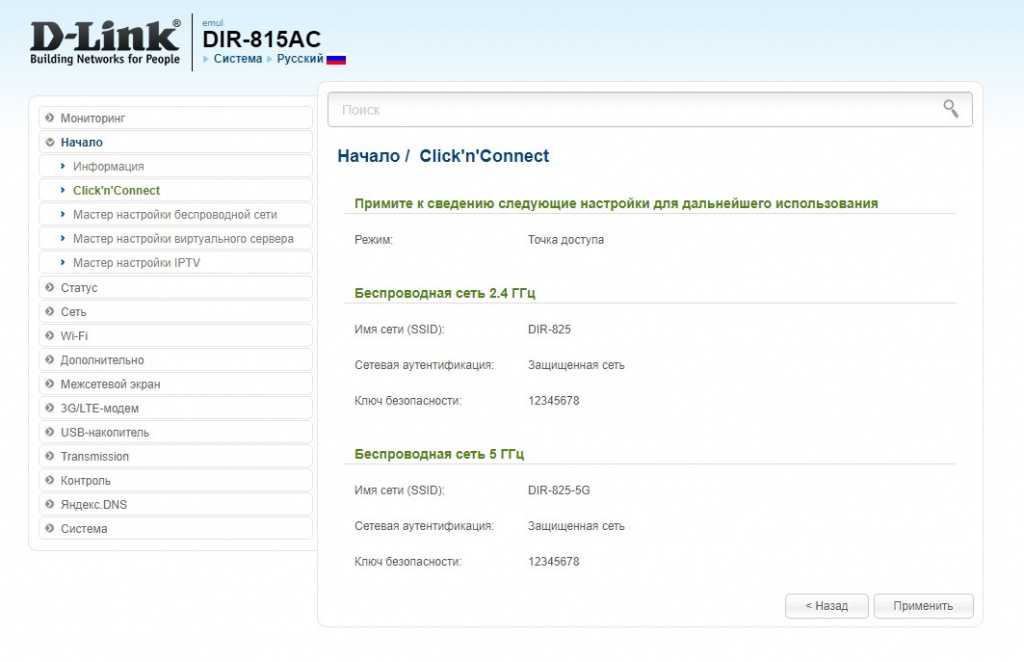This screenshot has height=662, width=1024.
Task: Click into the Поиск search field
Action: tap(630, 109)
